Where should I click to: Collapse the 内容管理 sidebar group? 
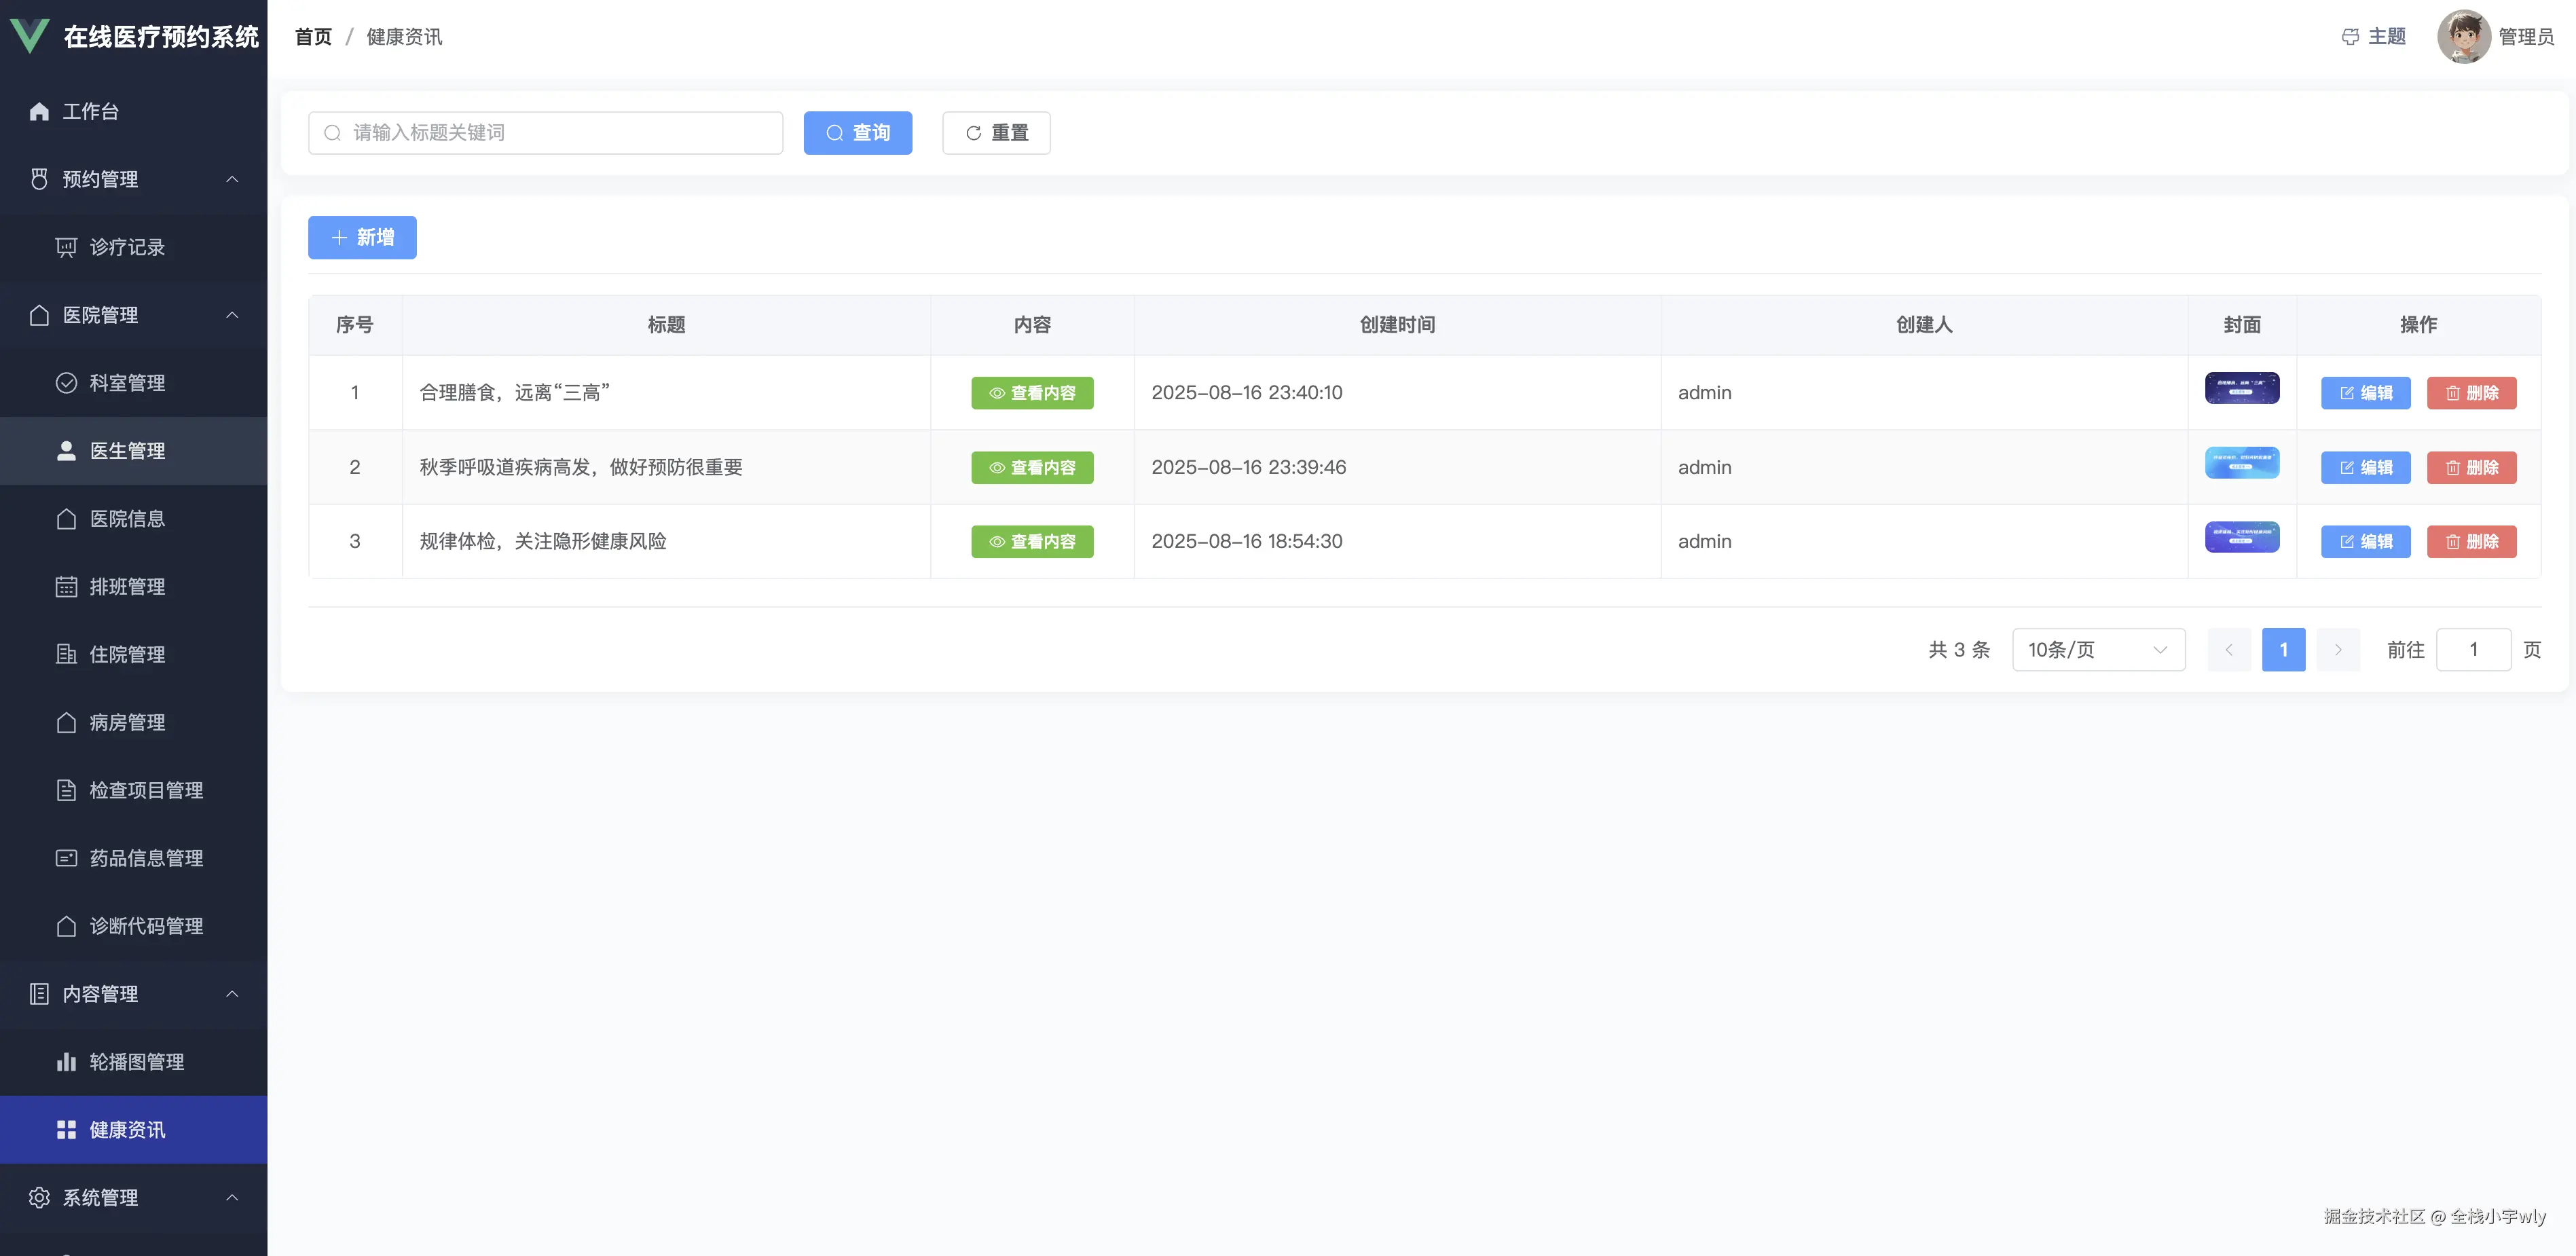[x=232, y=994]
